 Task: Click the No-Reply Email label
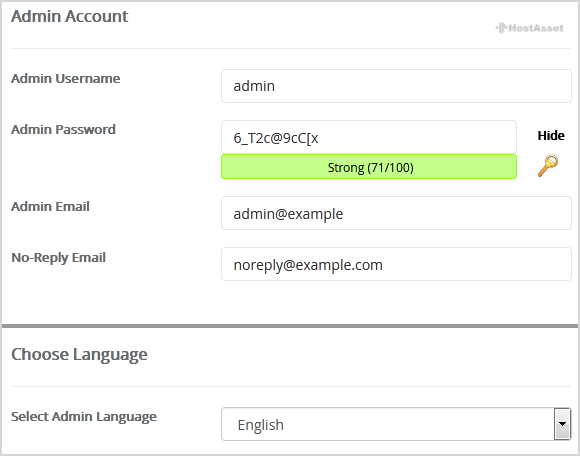[58, 258]
